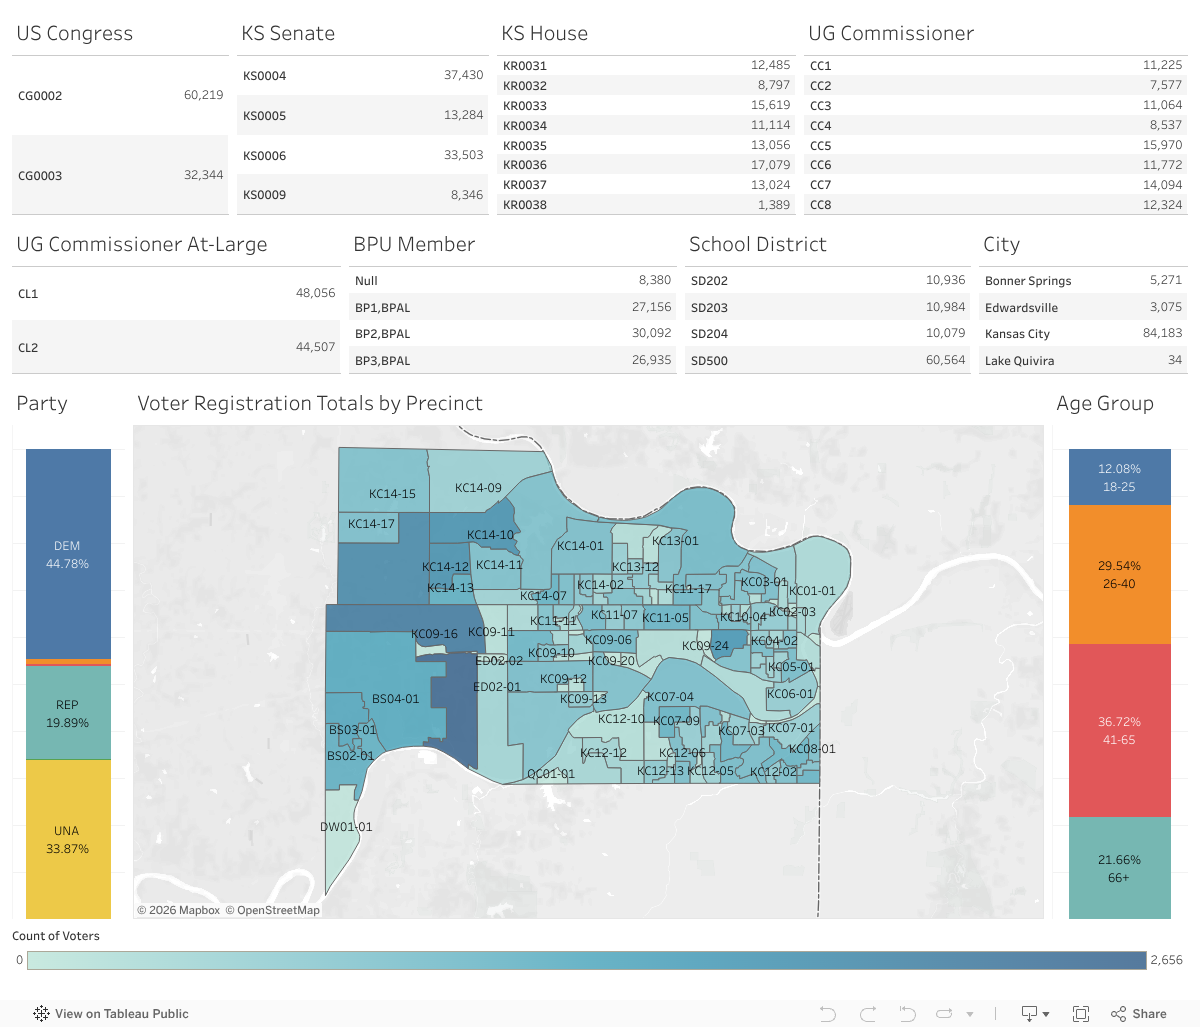Expand the replay speed dropdown arrow
Image resolution: width=1200 pixels, height=1027 pixels.
(970, 1015)
